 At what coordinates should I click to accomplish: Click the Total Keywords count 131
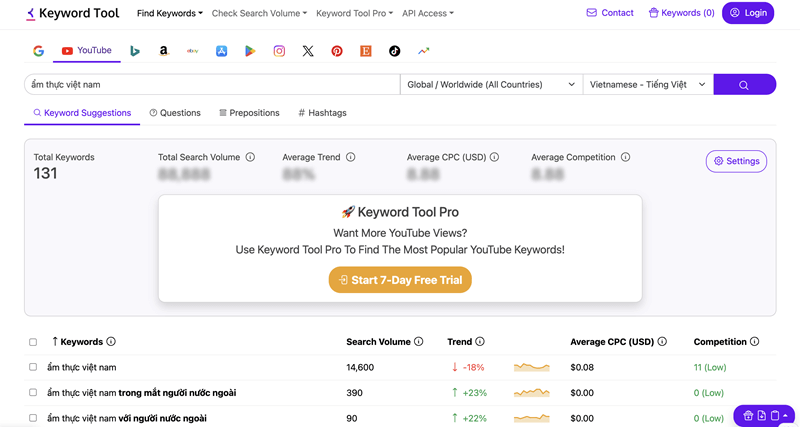click(x=45, y=174)
